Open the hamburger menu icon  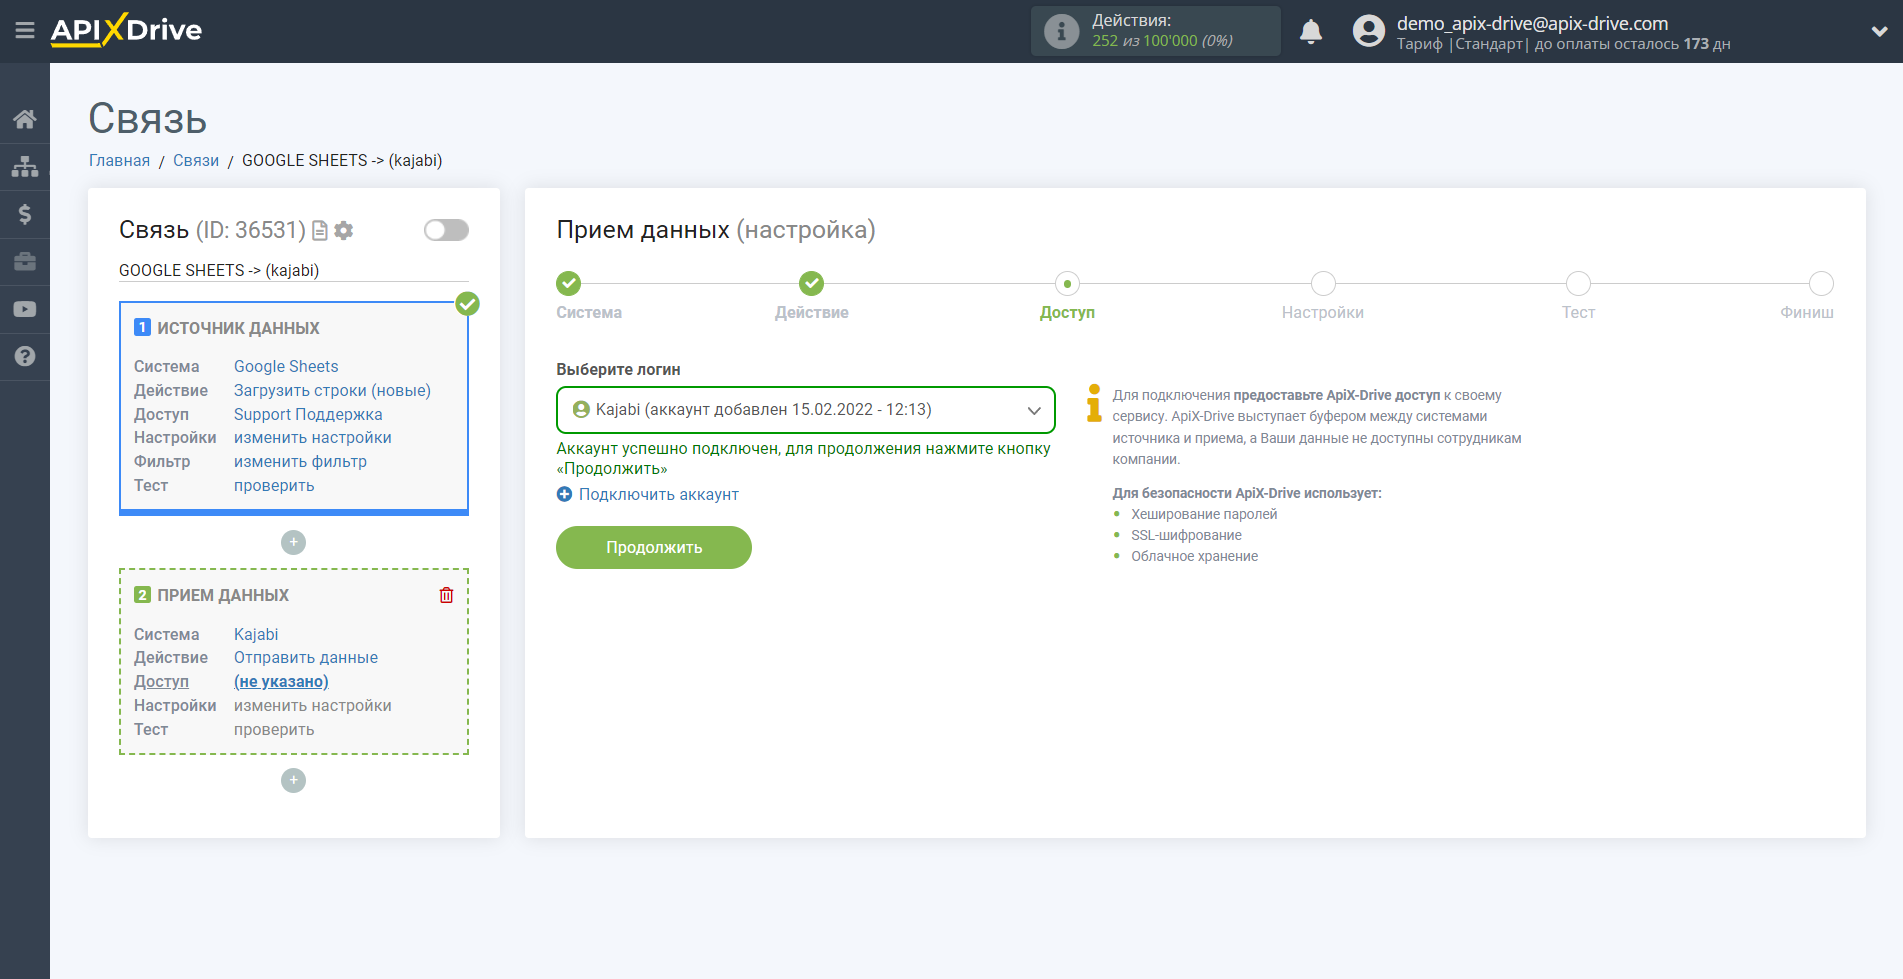tap(25, 31)
